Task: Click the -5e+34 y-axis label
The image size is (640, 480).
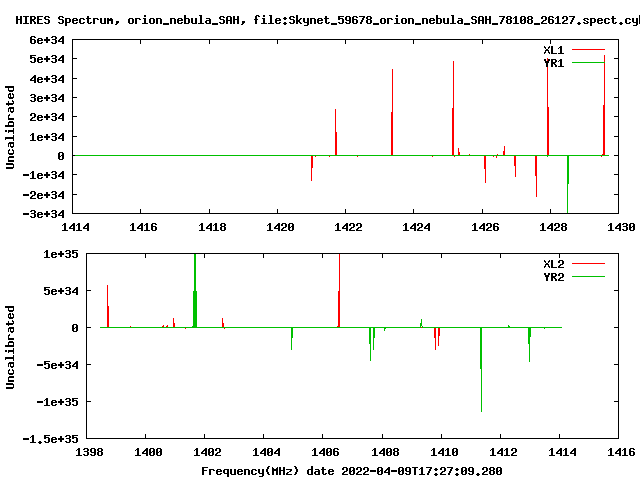Action: pos(58,365)
